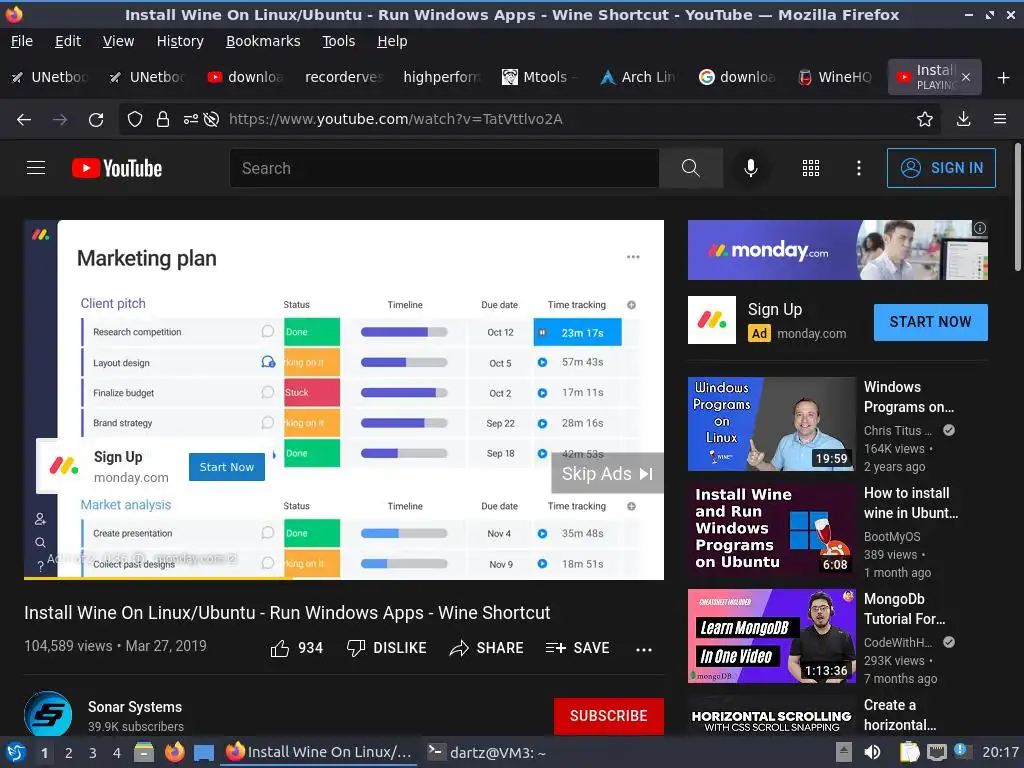
Task: Start voice search with the microphone icon
Action: click(751, 168)
